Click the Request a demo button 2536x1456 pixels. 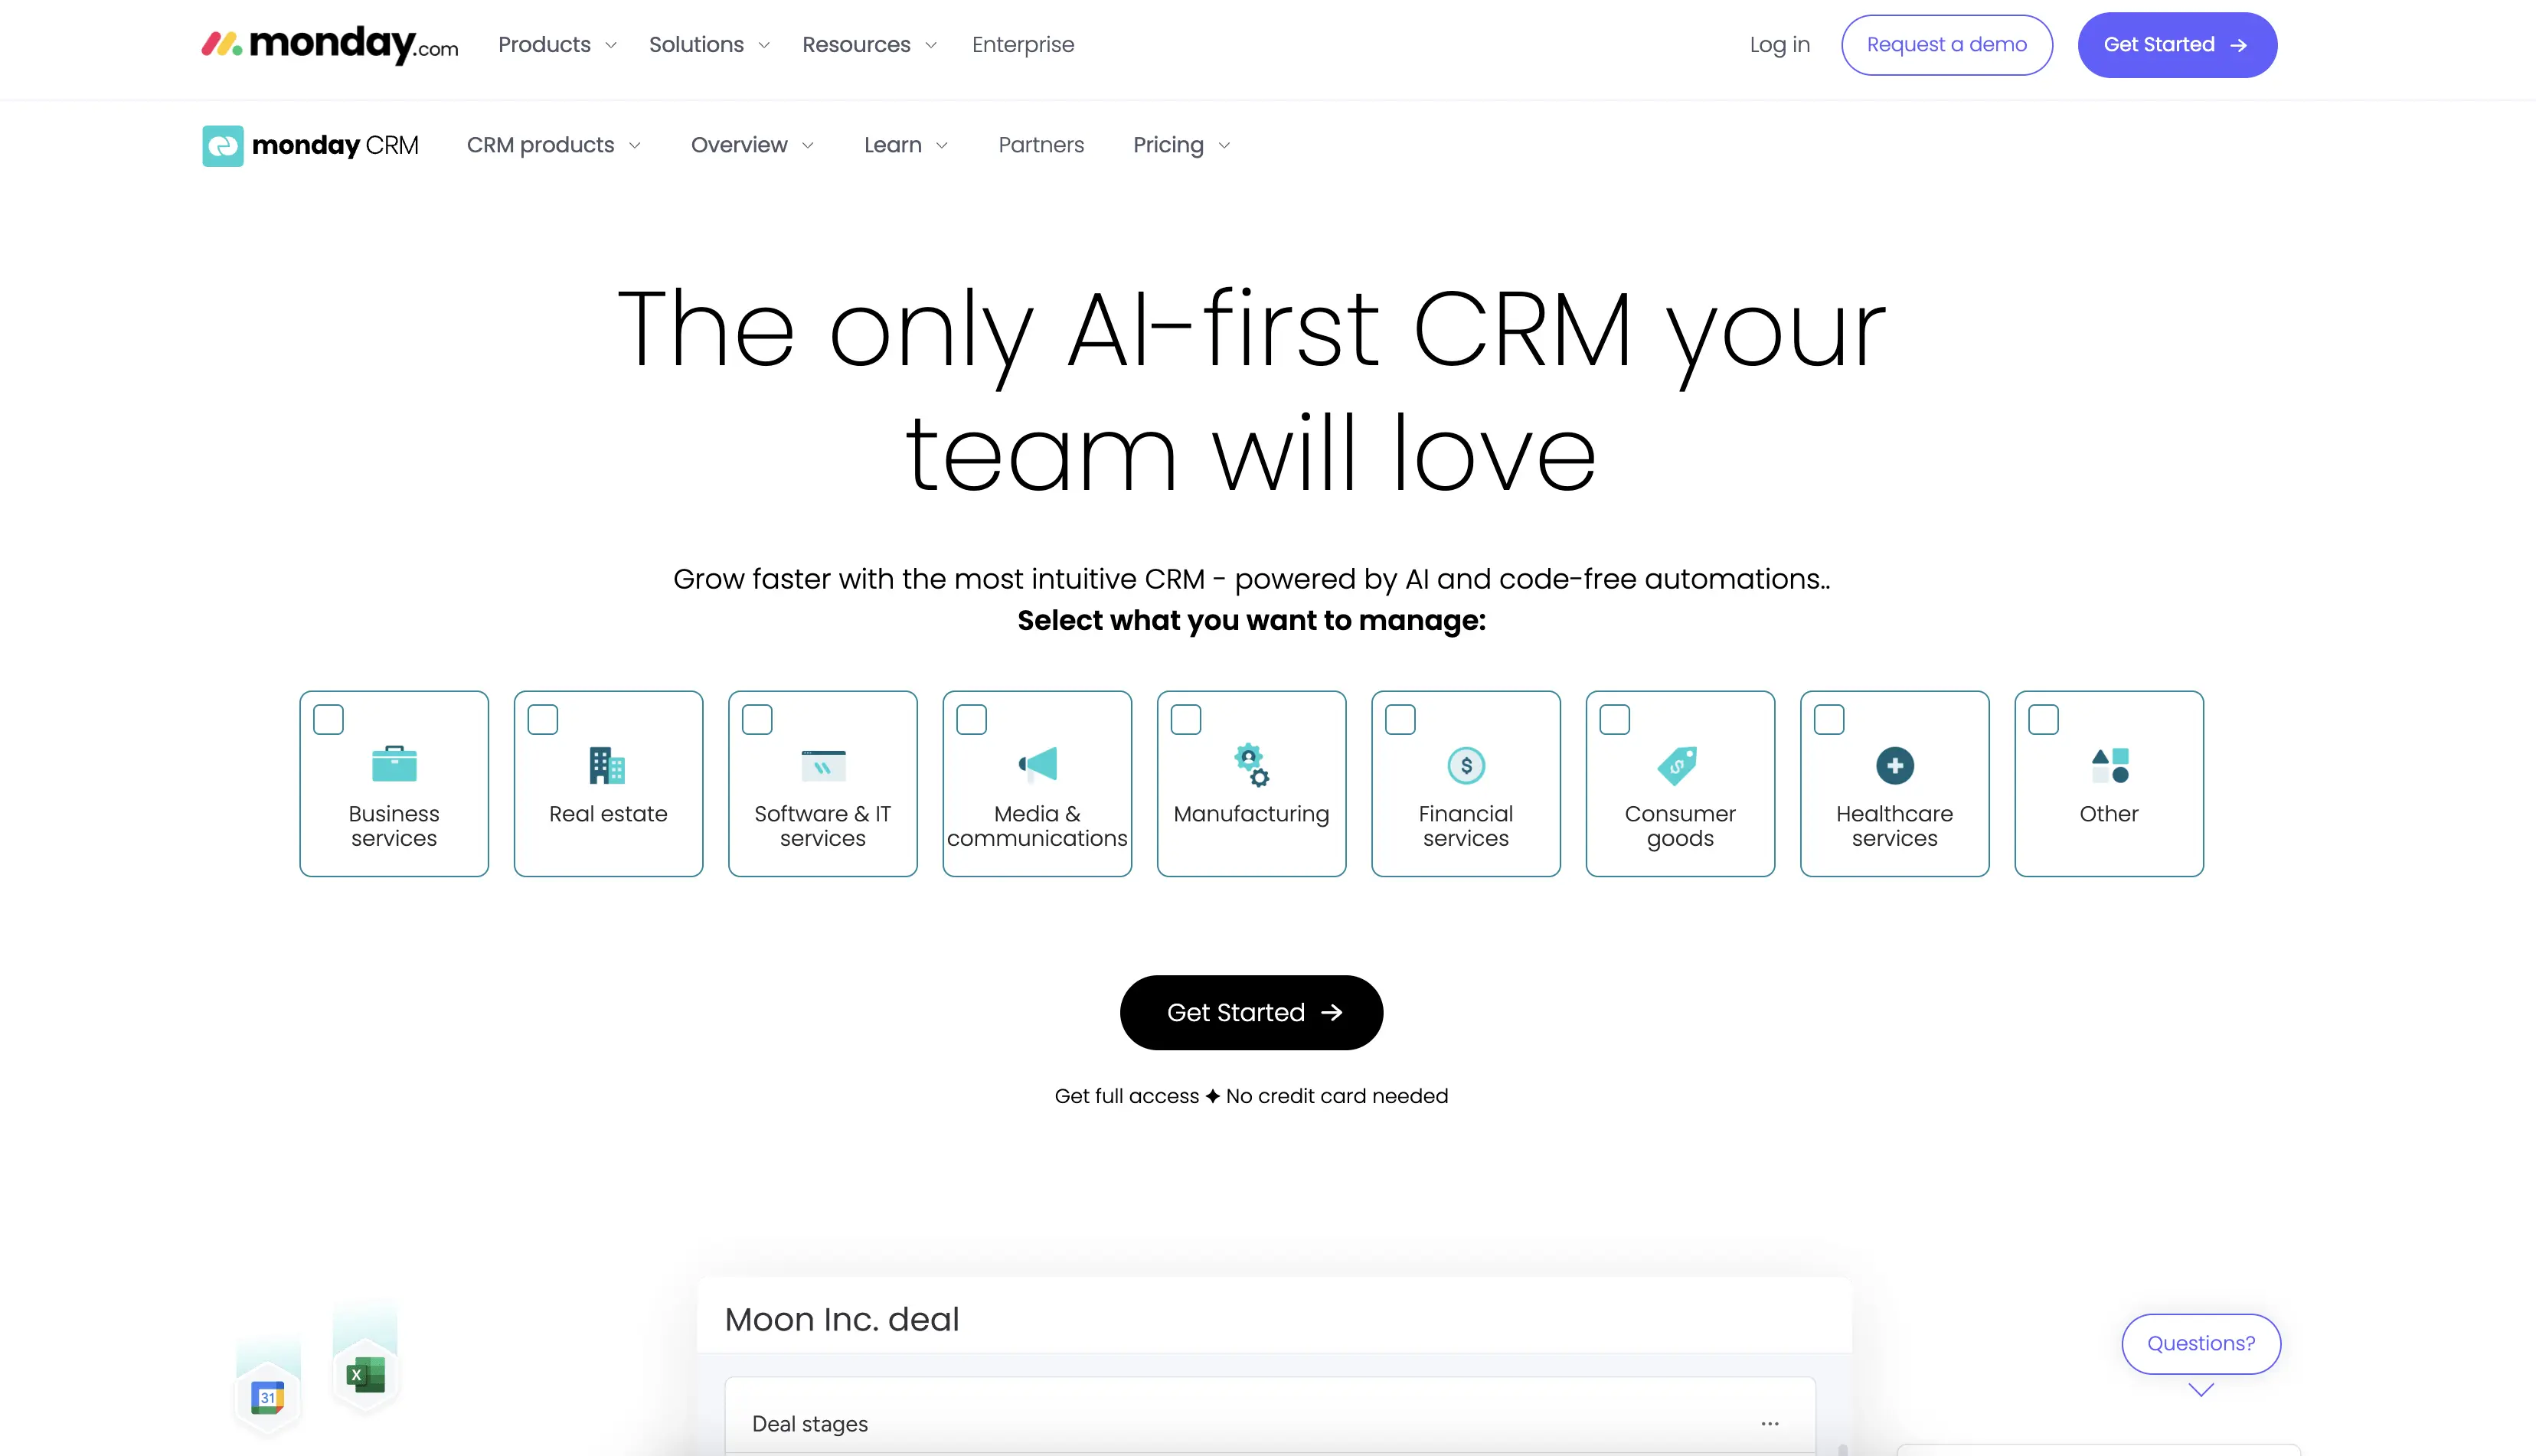click(1946, 44)
